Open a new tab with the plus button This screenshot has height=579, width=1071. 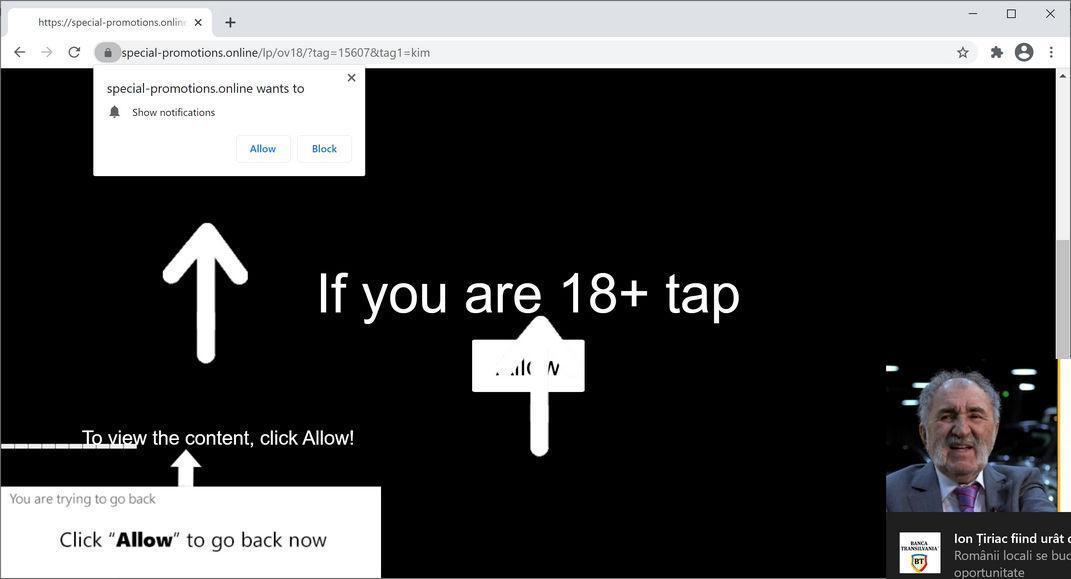click(230, 21)
